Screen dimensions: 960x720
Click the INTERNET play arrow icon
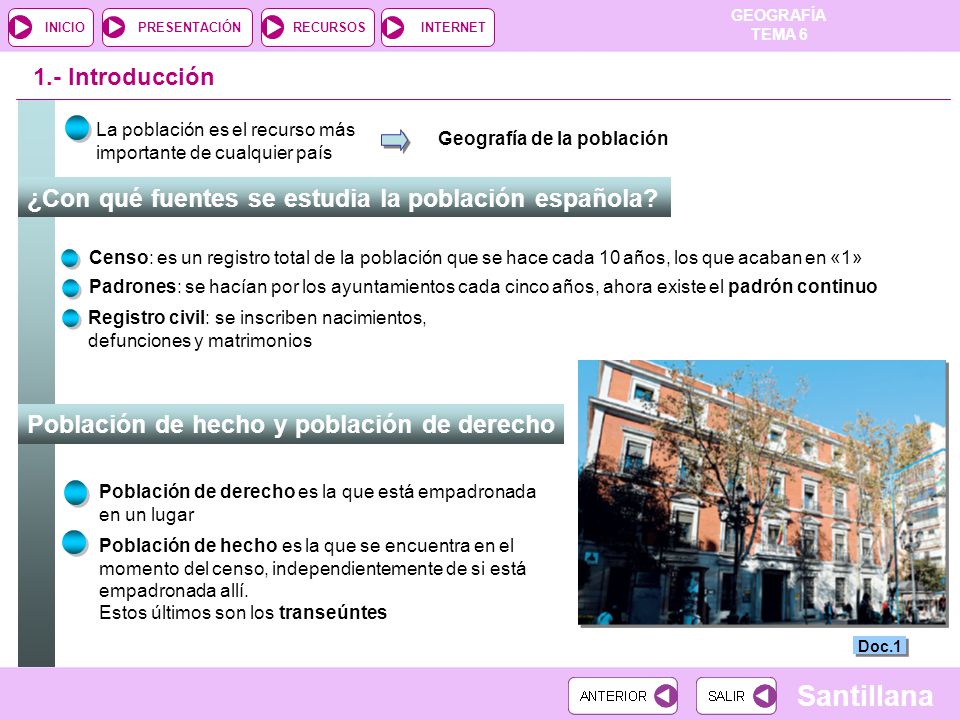point(393,27)
